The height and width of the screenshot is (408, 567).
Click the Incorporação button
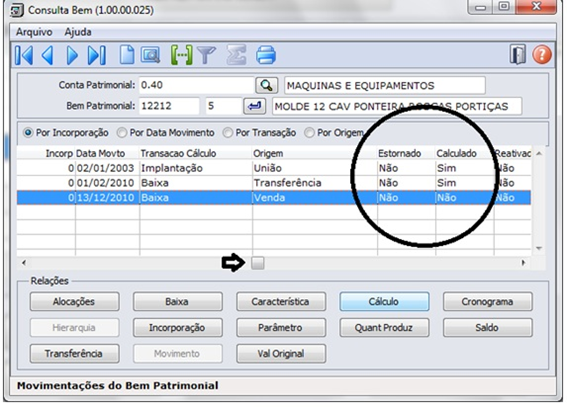coord(178,328)
